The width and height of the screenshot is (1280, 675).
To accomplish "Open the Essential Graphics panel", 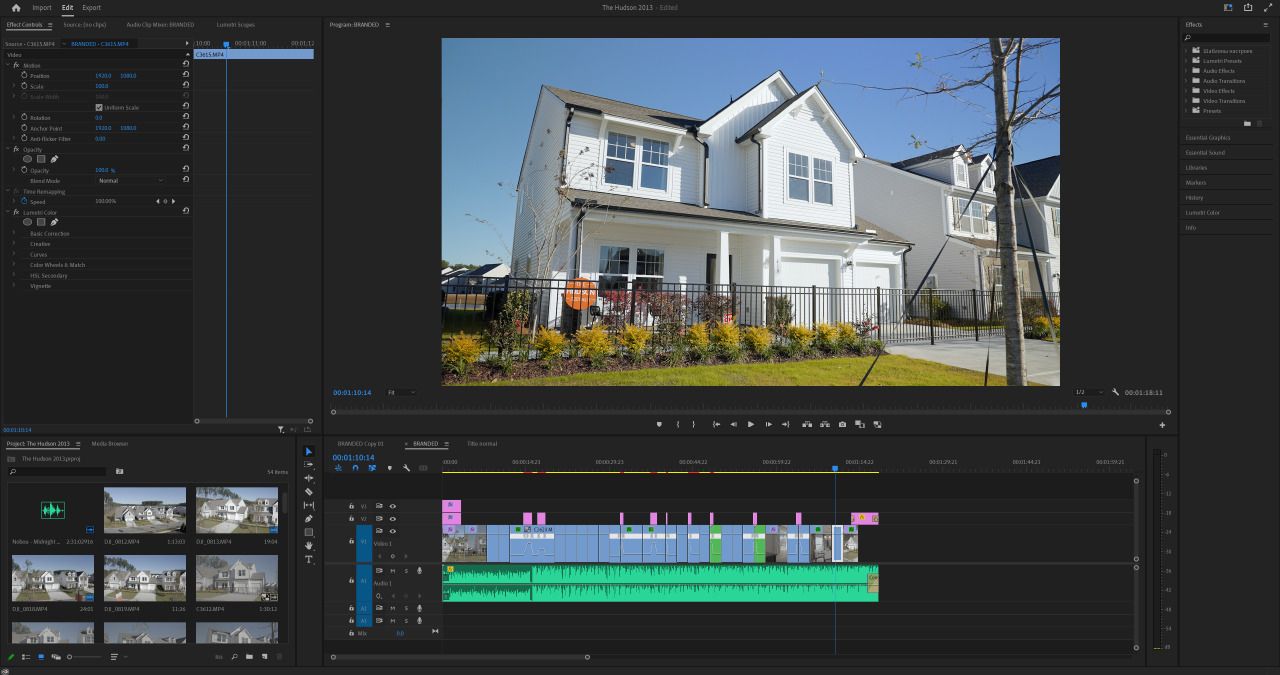I will click(x=1206, y=137).
